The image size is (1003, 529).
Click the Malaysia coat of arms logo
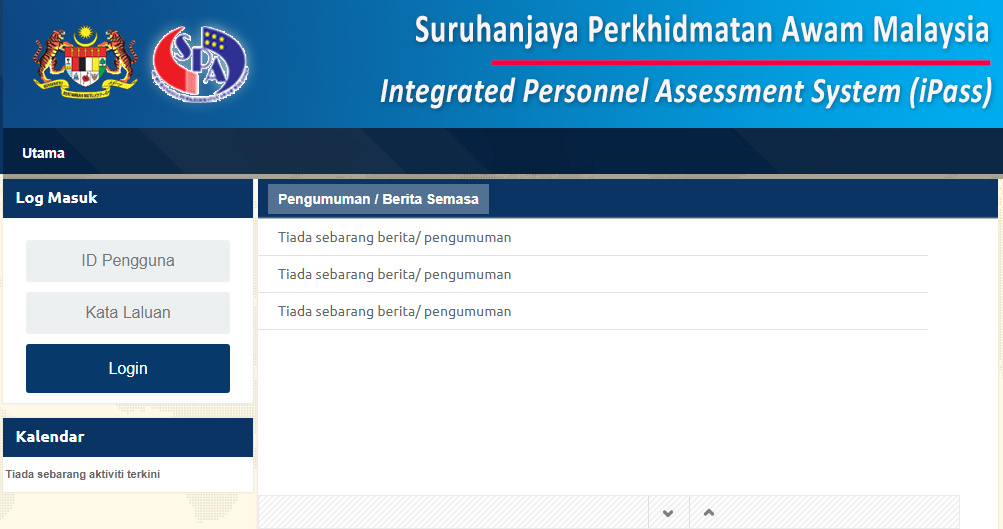point(86,62)
